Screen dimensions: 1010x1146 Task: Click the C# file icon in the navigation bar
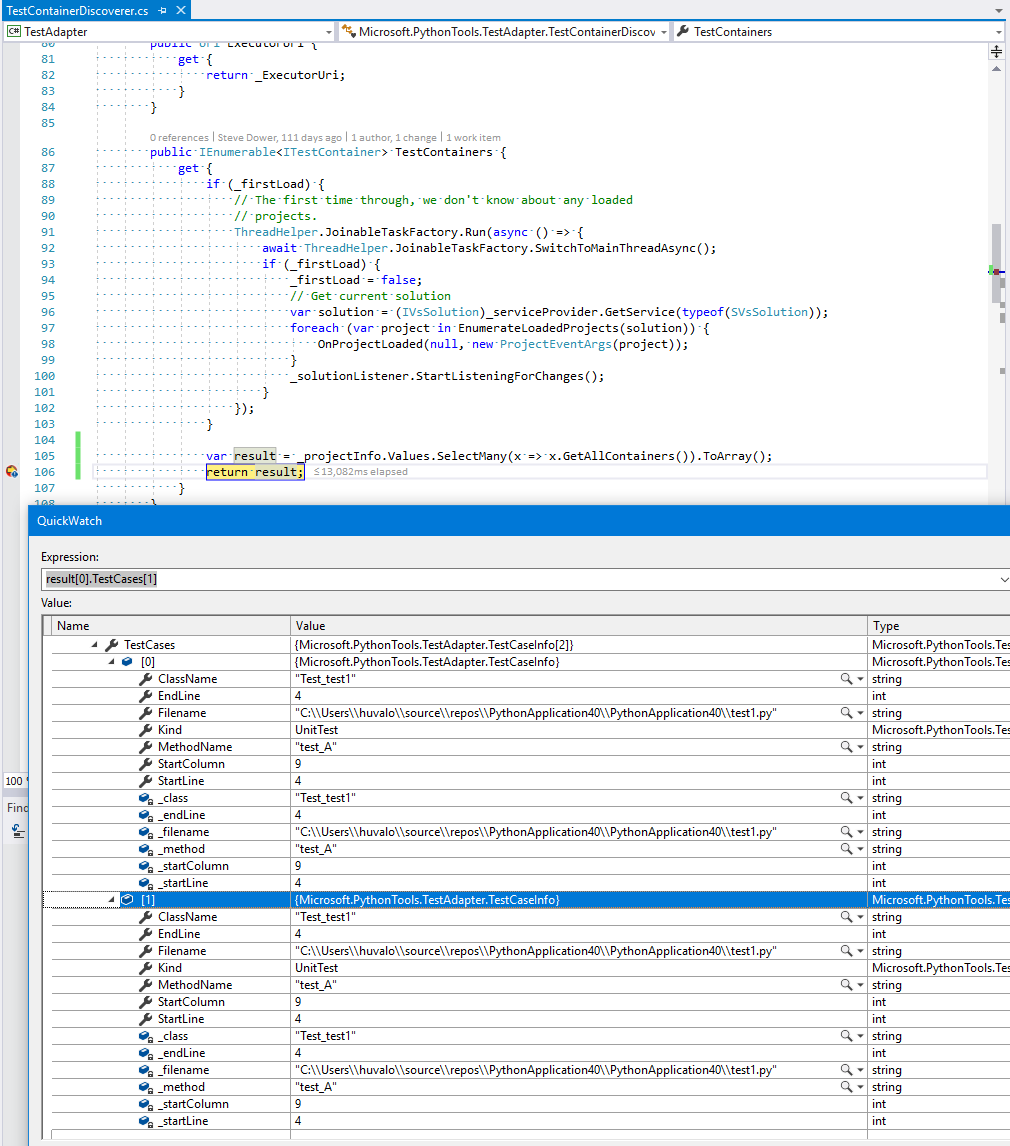12,31
